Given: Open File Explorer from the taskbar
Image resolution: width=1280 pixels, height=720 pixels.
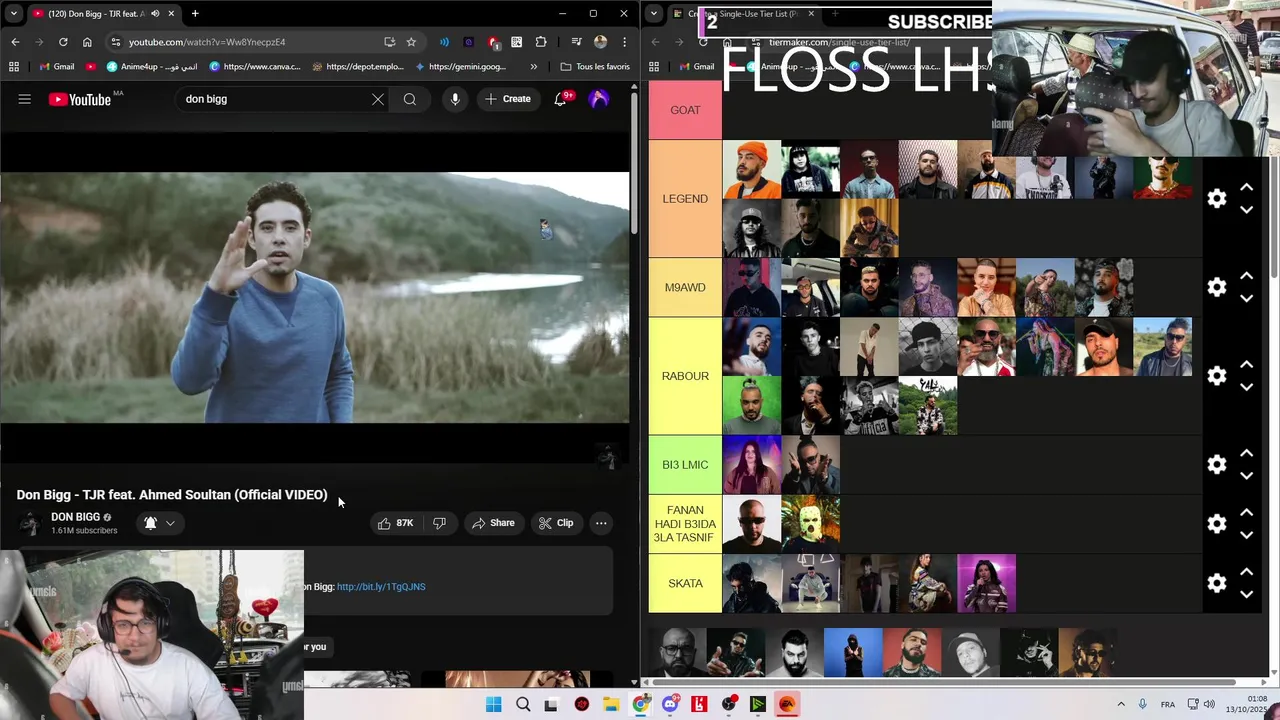Looking at the screenshot, I should point(611,704).
